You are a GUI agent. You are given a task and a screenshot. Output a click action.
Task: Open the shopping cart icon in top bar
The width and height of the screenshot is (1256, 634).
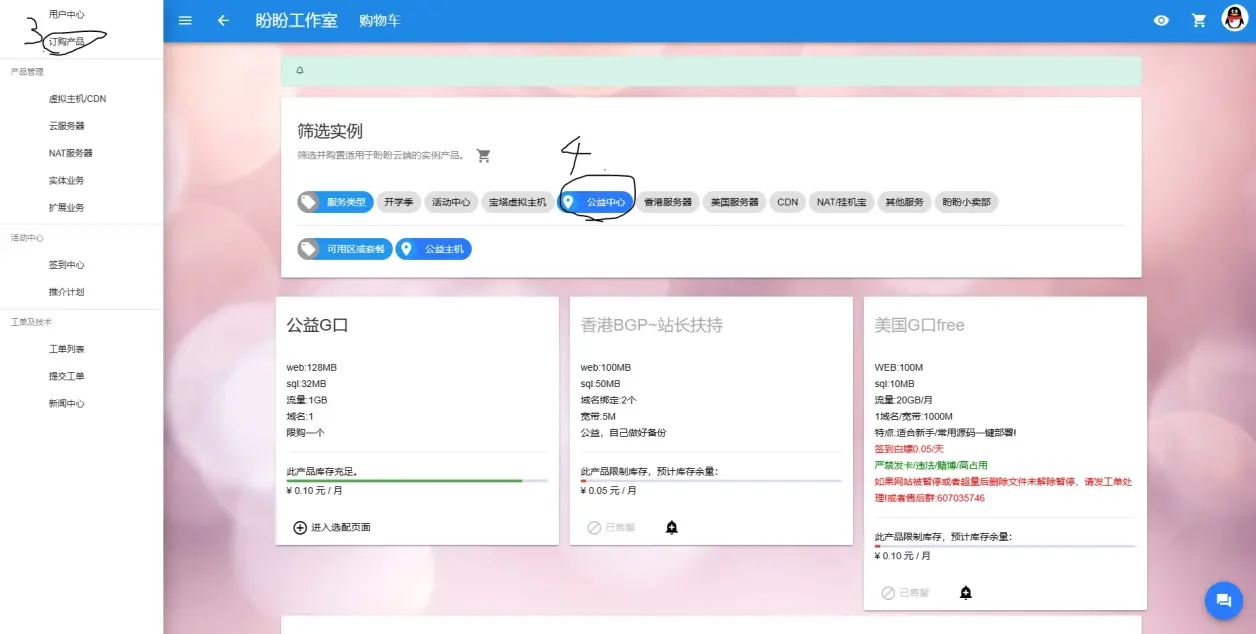pyautogui.click(x=1199, y=20)
